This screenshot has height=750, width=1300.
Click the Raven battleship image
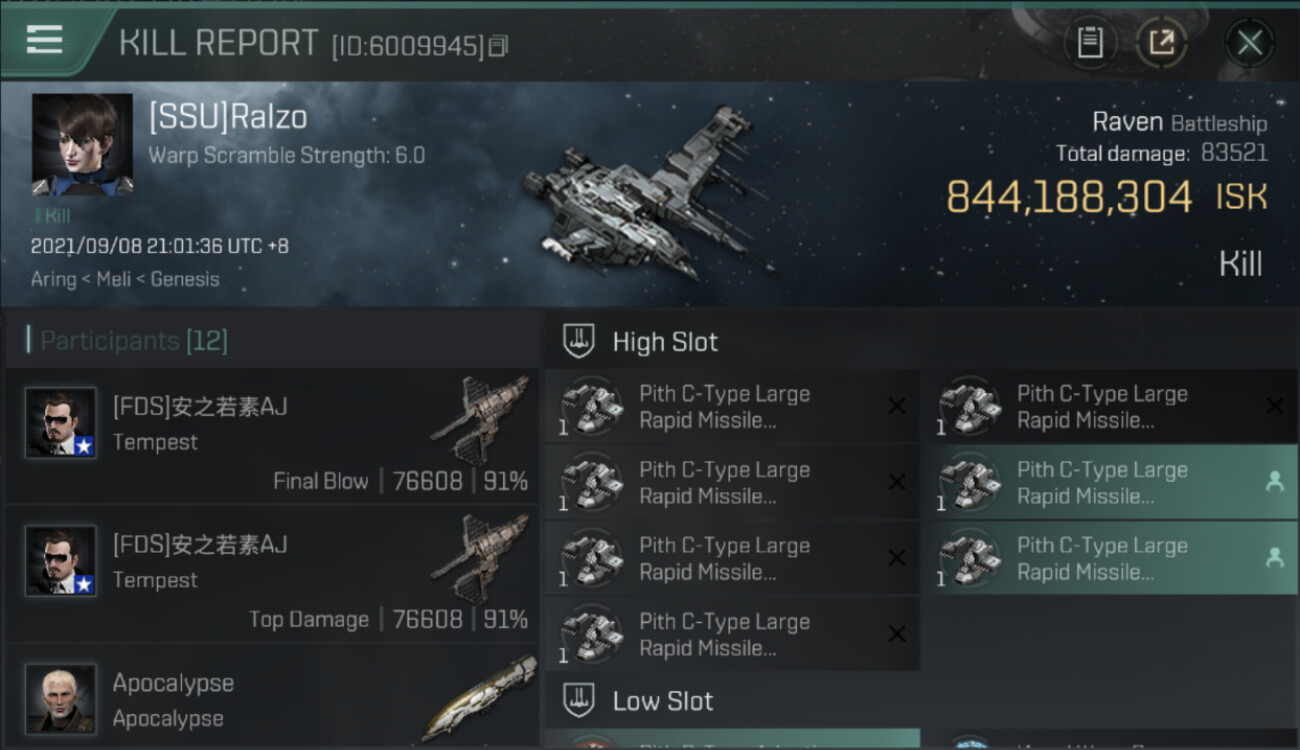(x=648, y=194)
